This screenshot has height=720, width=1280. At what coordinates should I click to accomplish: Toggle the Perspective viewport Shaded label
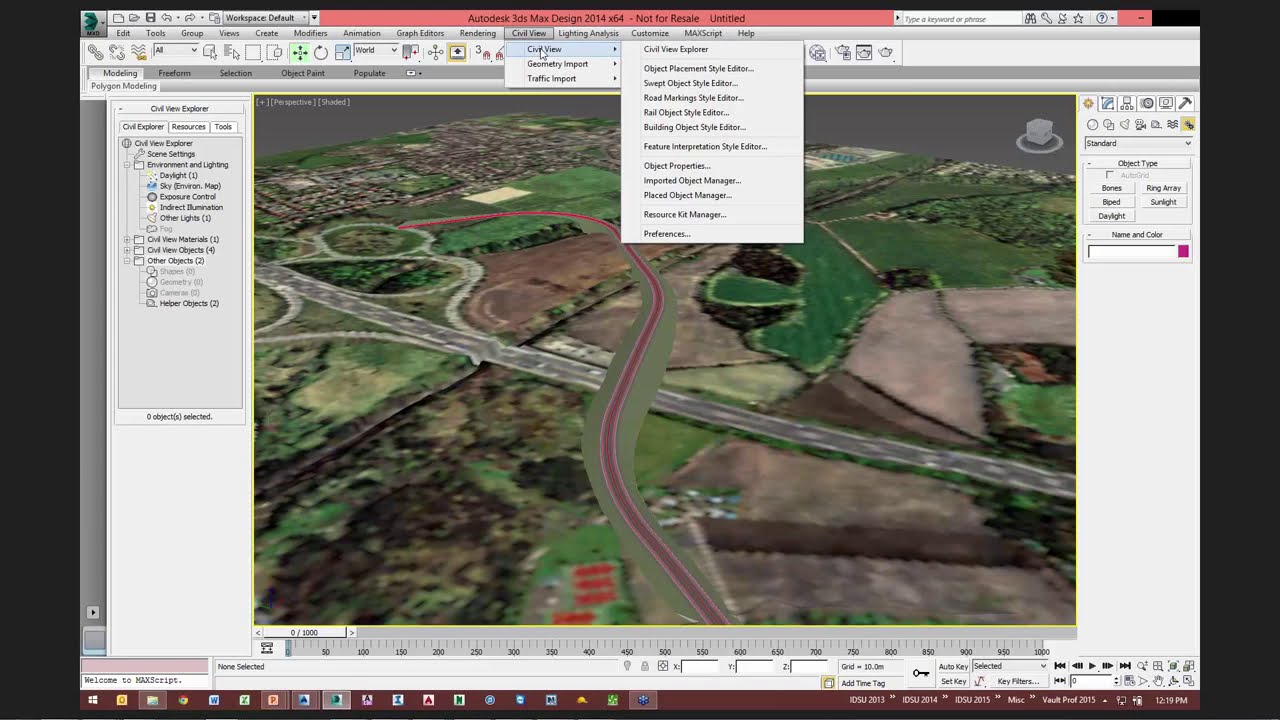pos(334,102)
